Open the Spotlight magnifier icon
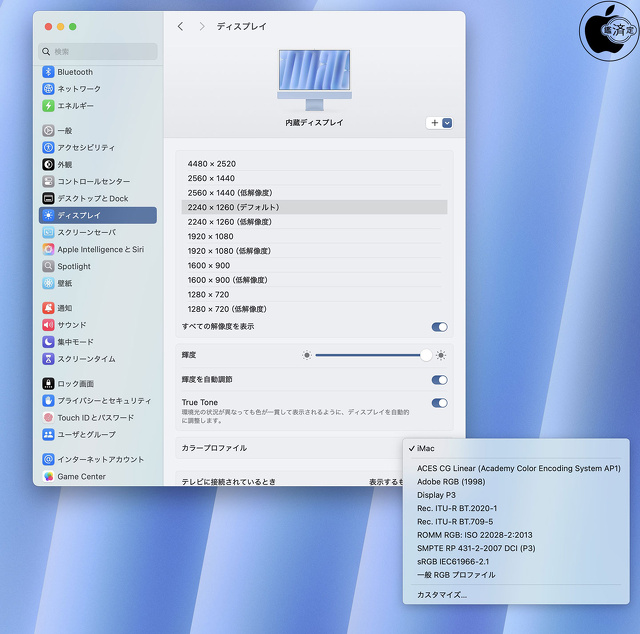Screen dimensions: 640x634 (48, 267)
